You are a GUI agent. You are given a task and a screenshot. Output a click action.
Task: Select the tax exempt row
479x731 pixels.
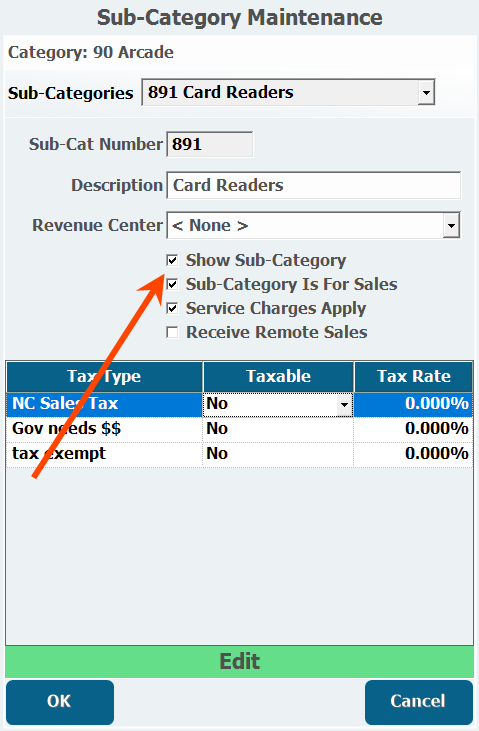point(239,454)
